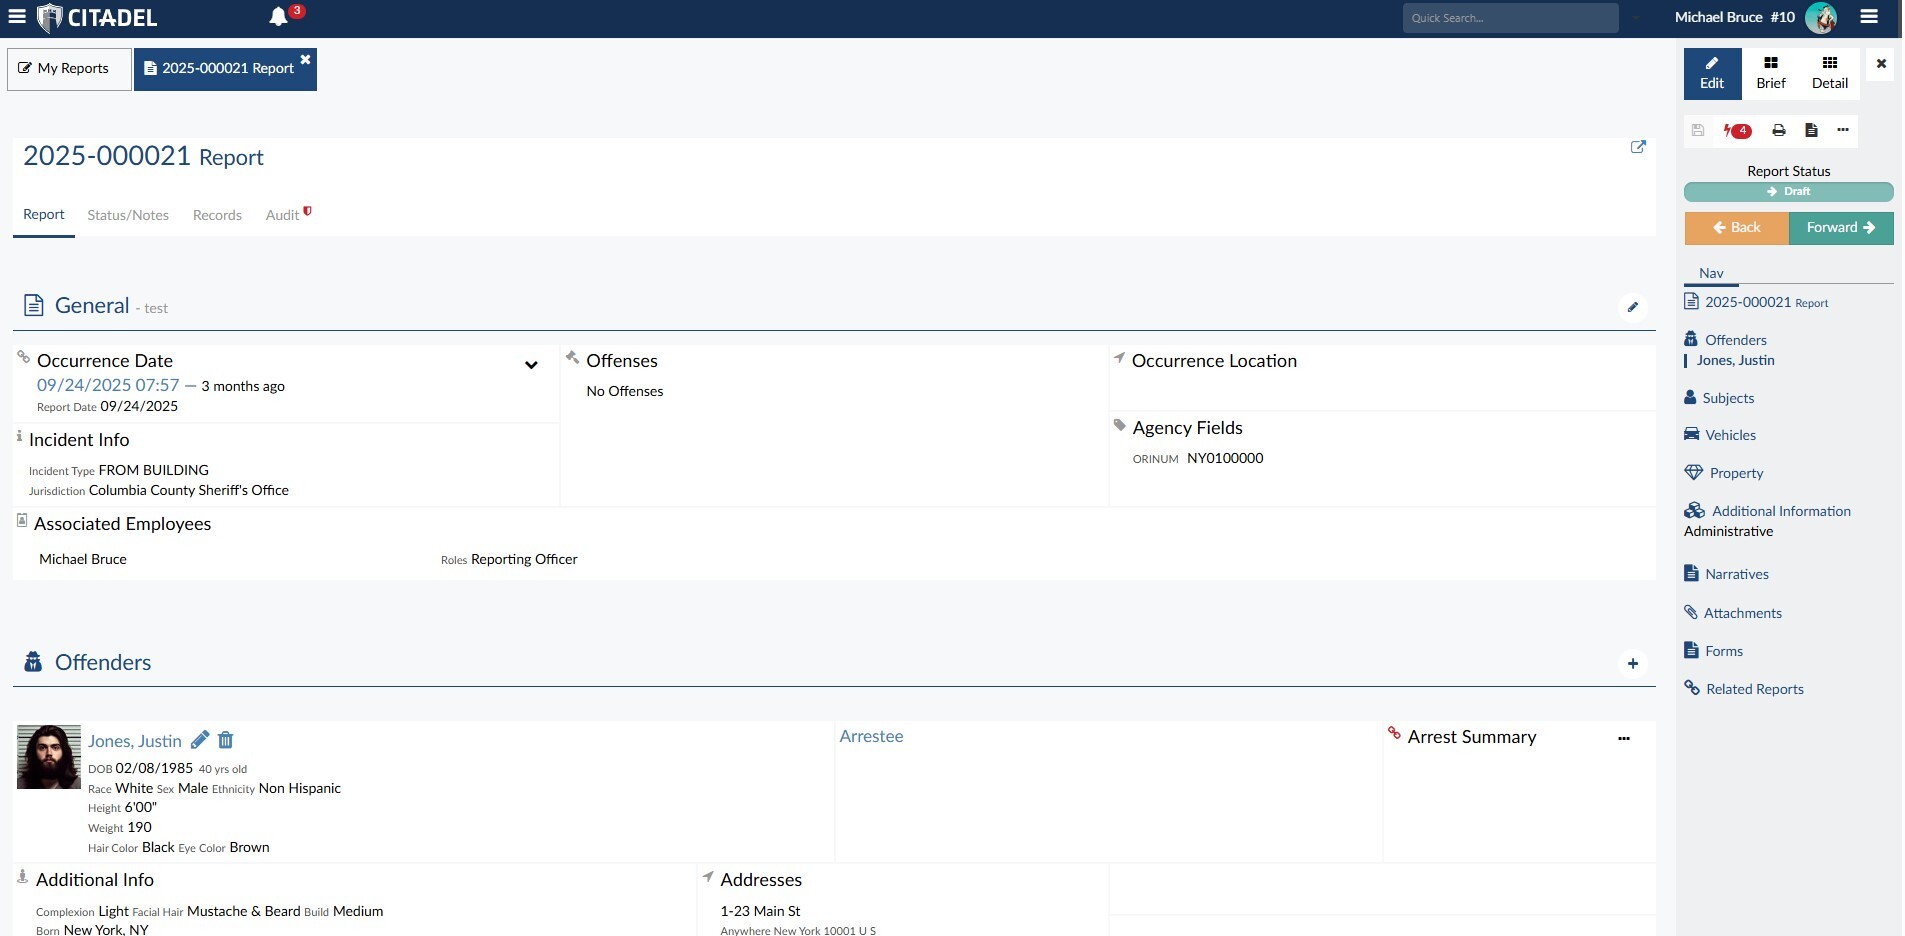The height and width of the screenshot is (936, 1905).
Task: Click the edit pencil on the General section
Action: [1633, 306]
